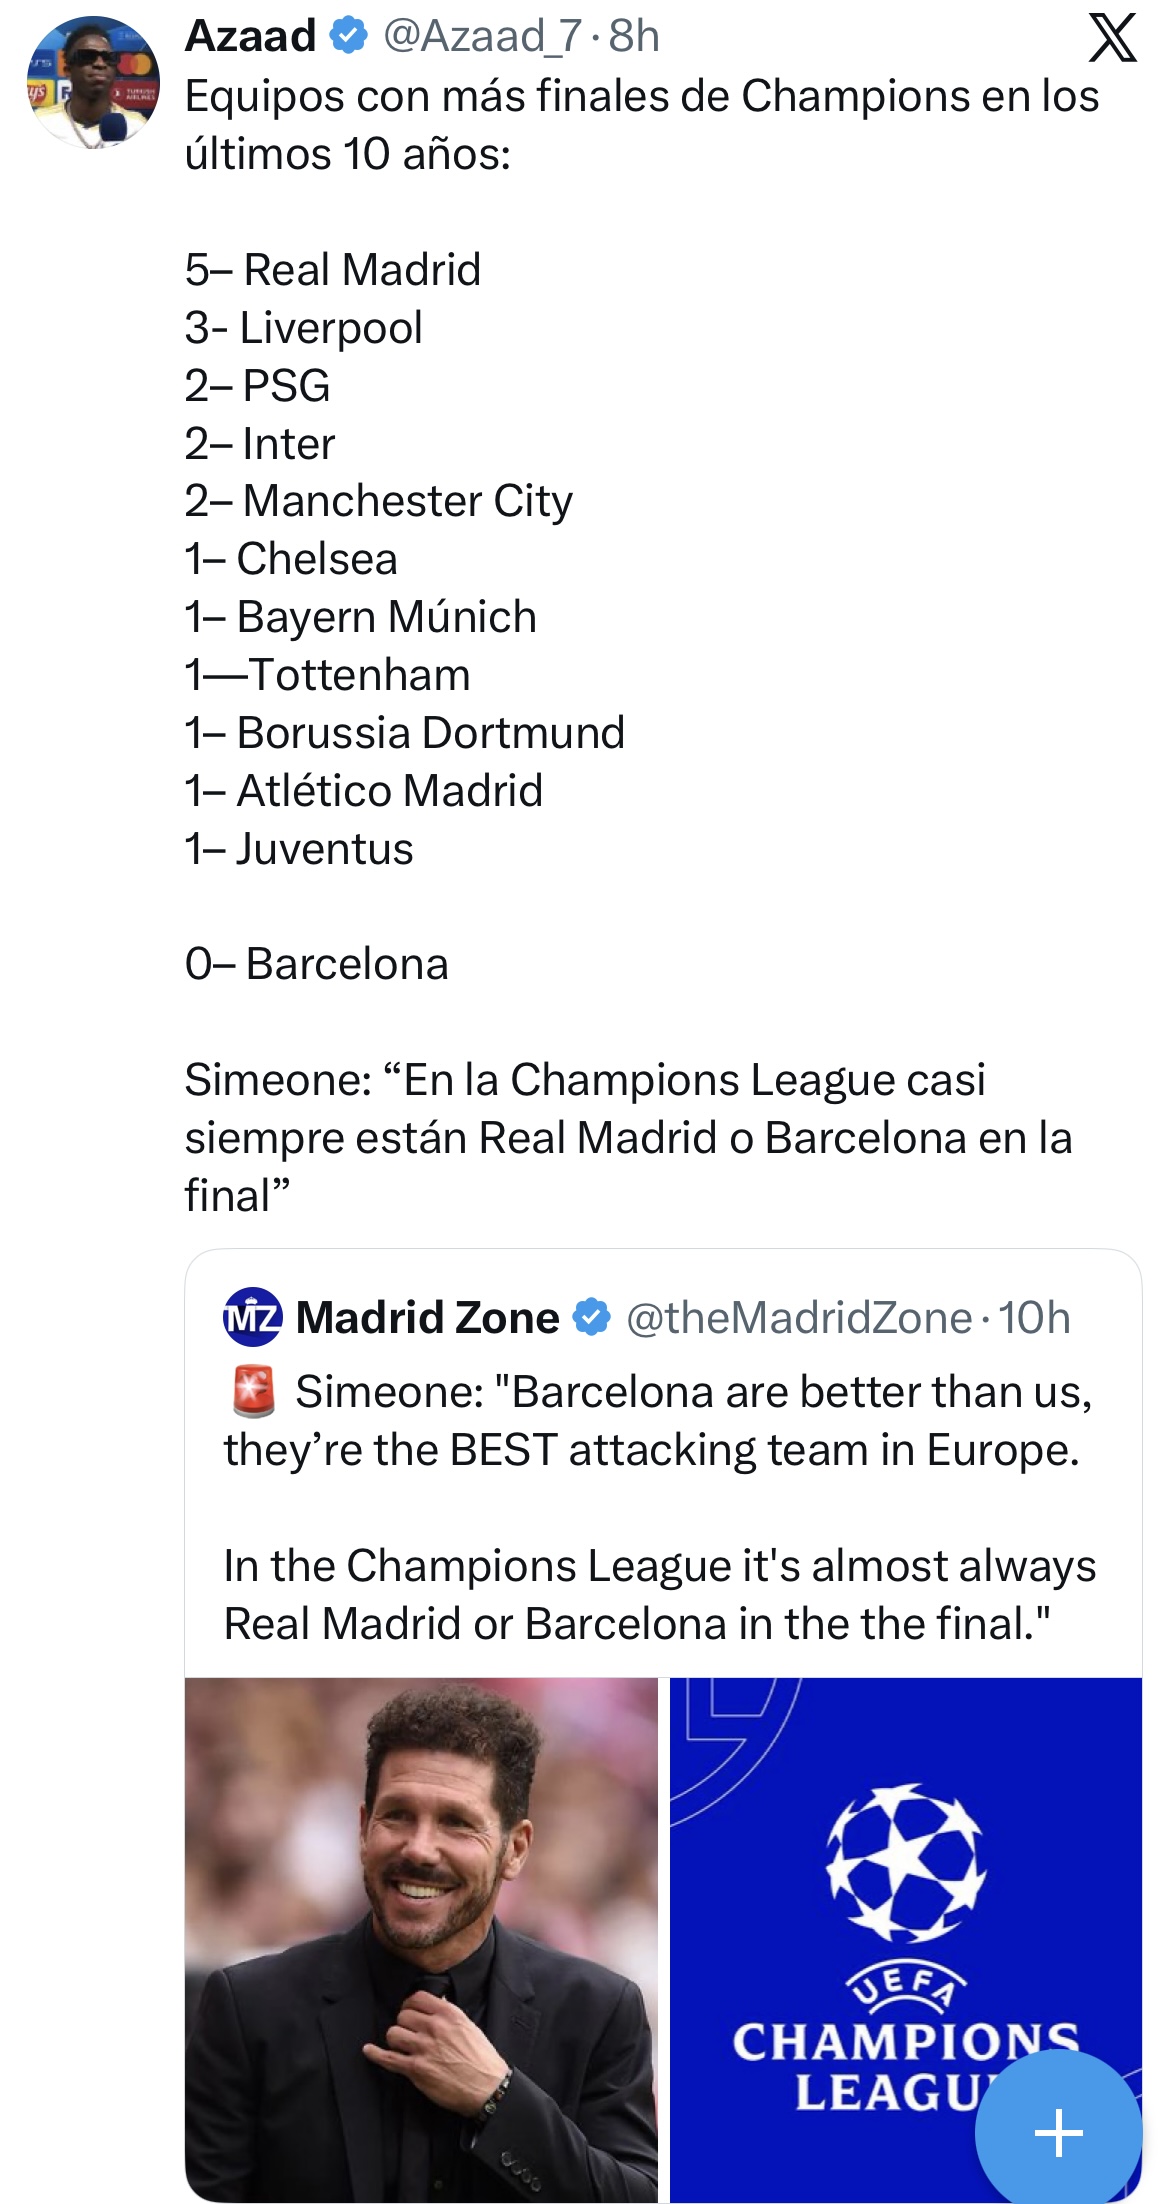Tap the 10h quoted tweet timestamp
The width and height of the screenshot is (1170, 2204).
click(1034, 1317)
